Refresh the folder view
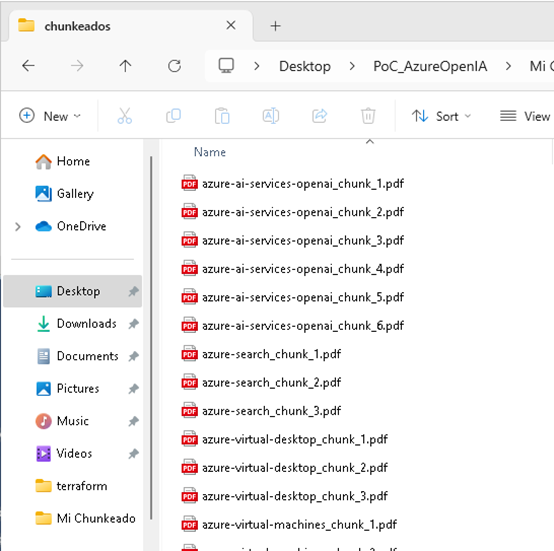 pyautogui.click(x=174, y=66)
